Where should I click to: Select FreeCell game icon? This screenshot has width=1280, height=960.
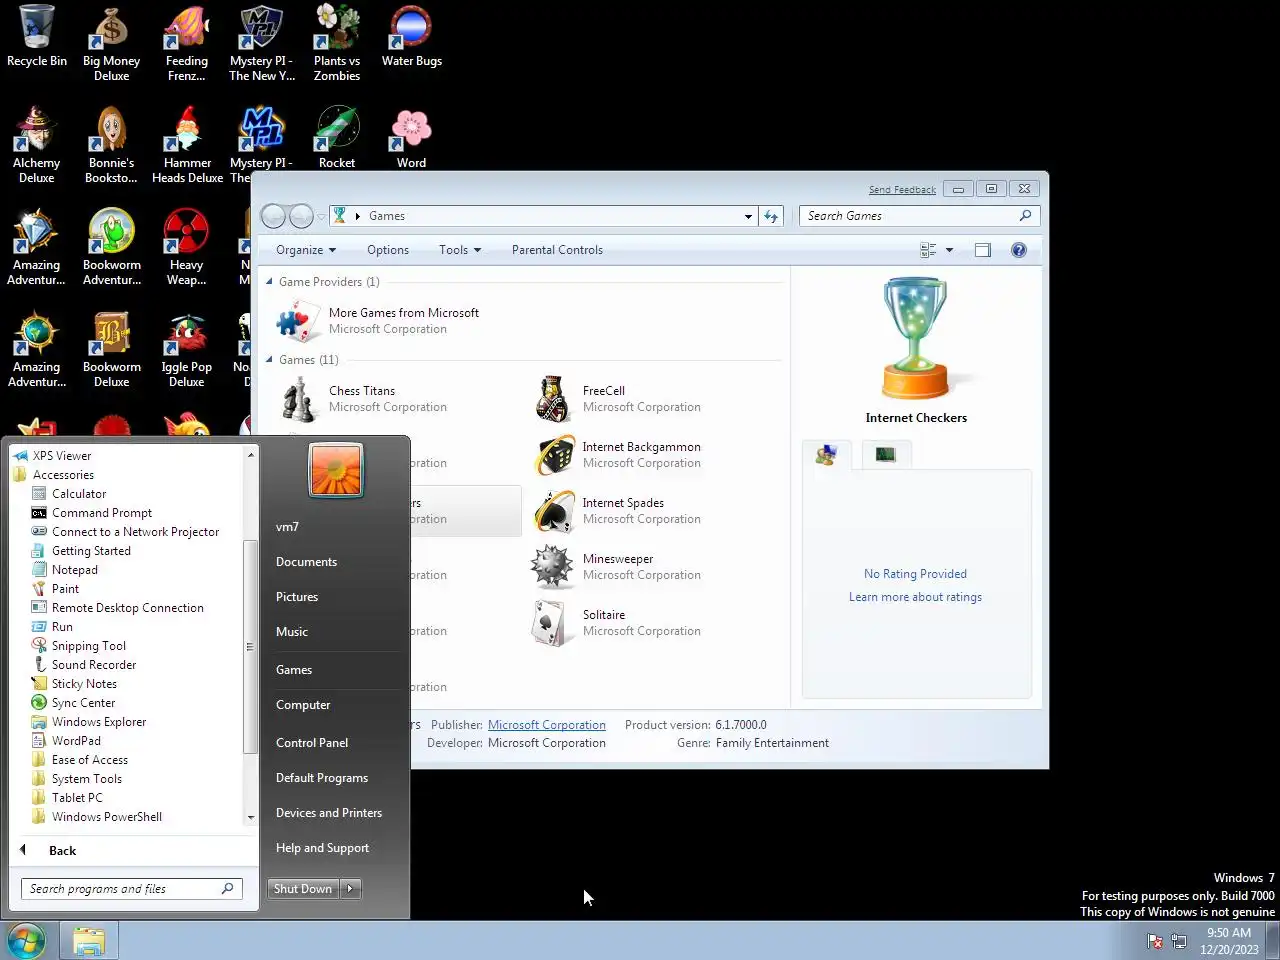(x=553, y=399)
